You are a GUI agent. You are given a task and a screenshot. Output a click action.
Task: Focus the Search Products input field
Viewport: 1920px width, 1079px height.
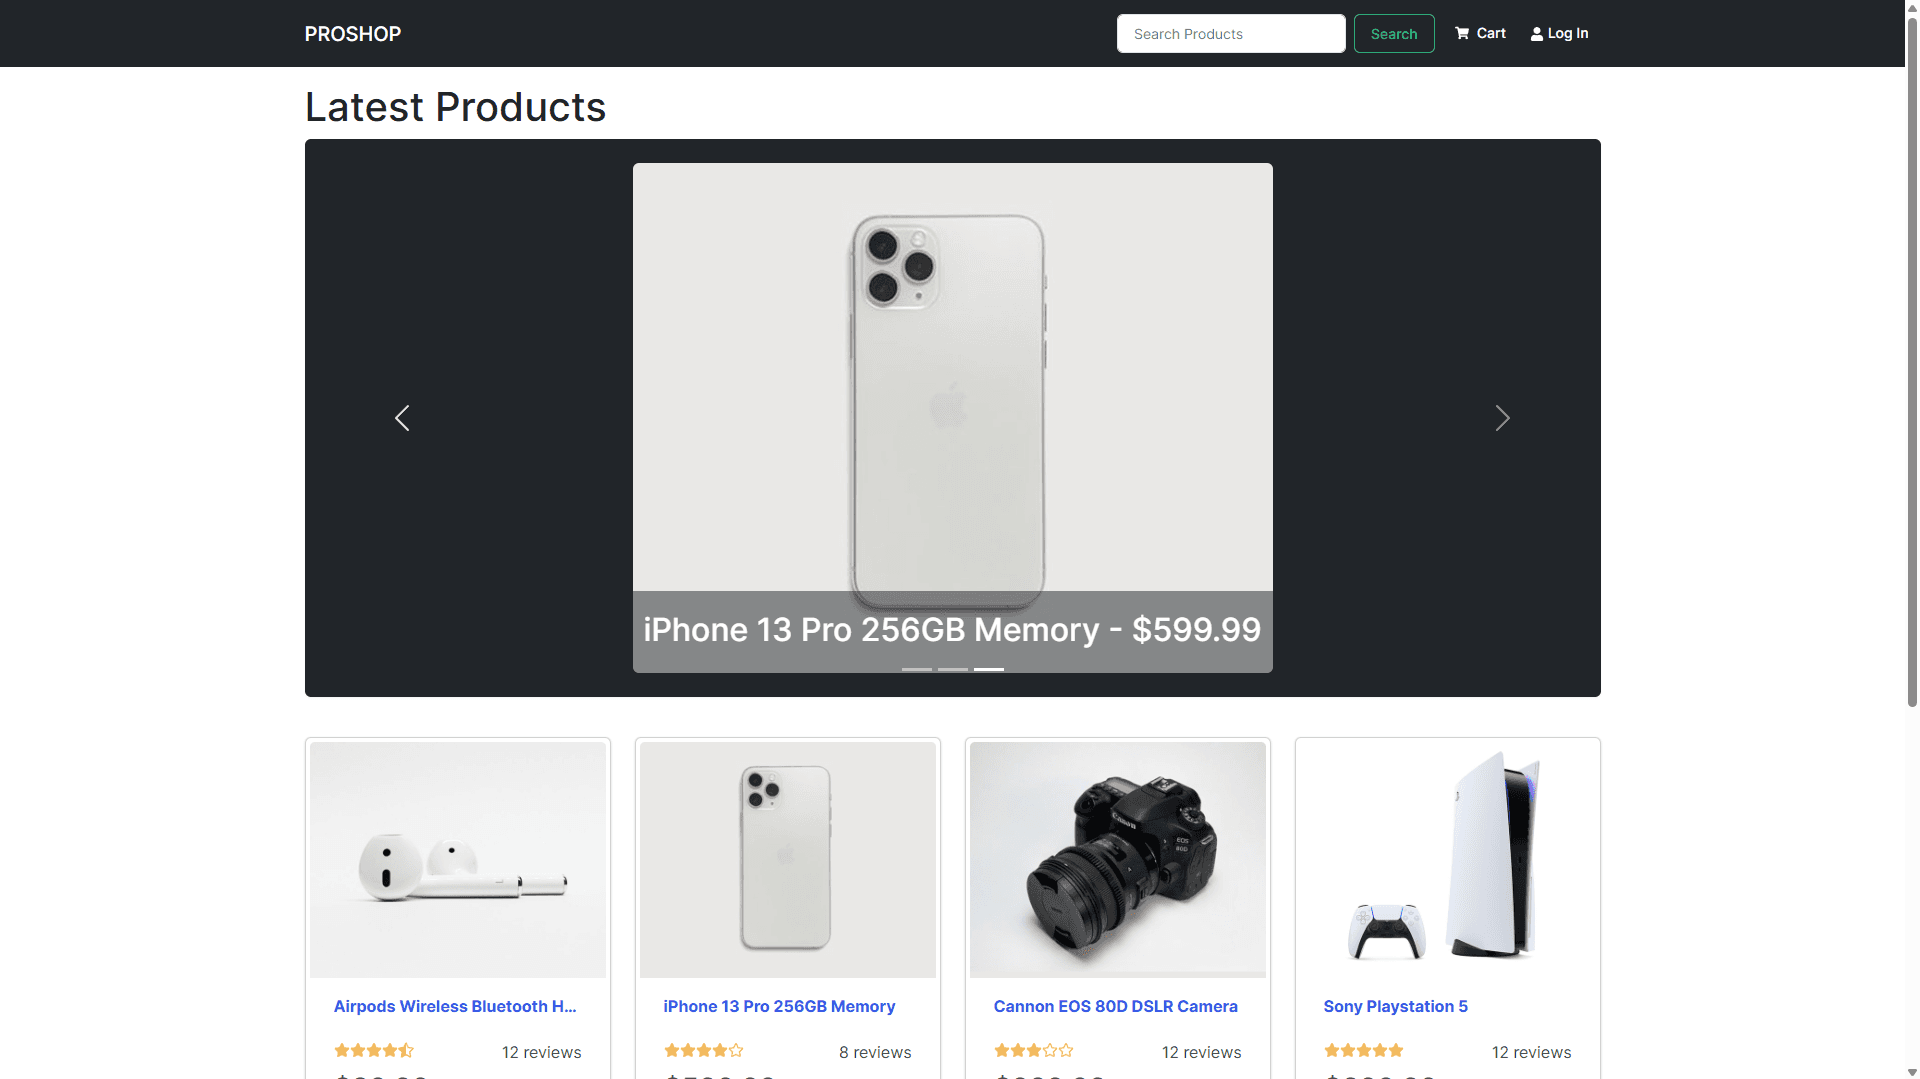tap(1231, 34)
